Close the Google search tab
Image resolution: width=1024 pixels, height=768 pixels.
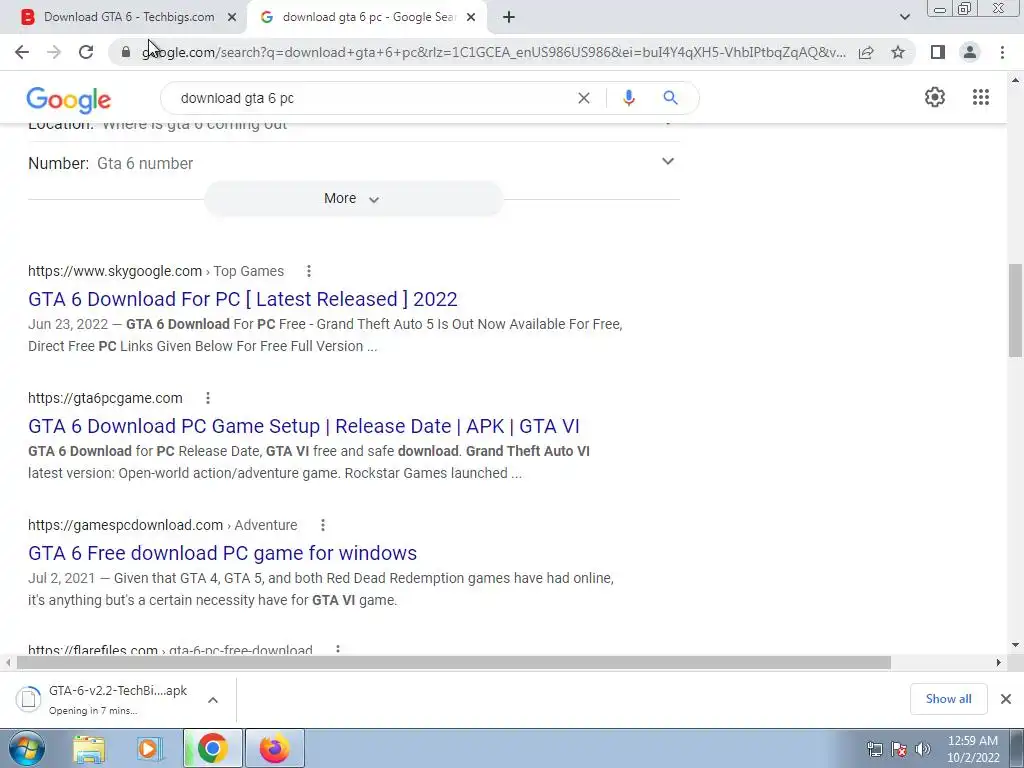click(x=471, y=18)
